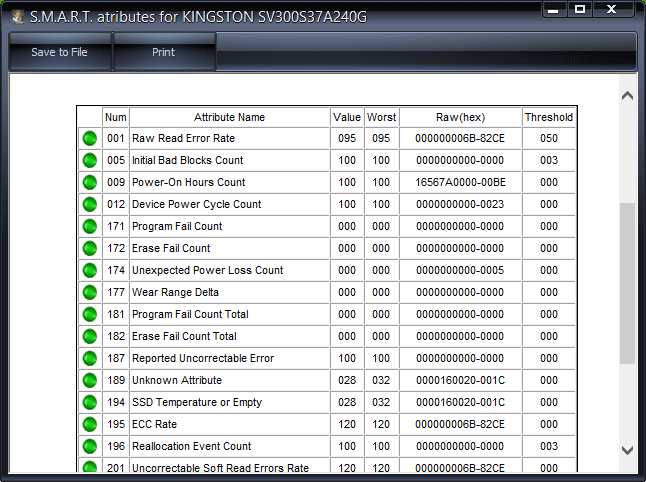This screenshot has height=482, width=646.
Task: Select the Worst column header
Action: click(382, 117)
